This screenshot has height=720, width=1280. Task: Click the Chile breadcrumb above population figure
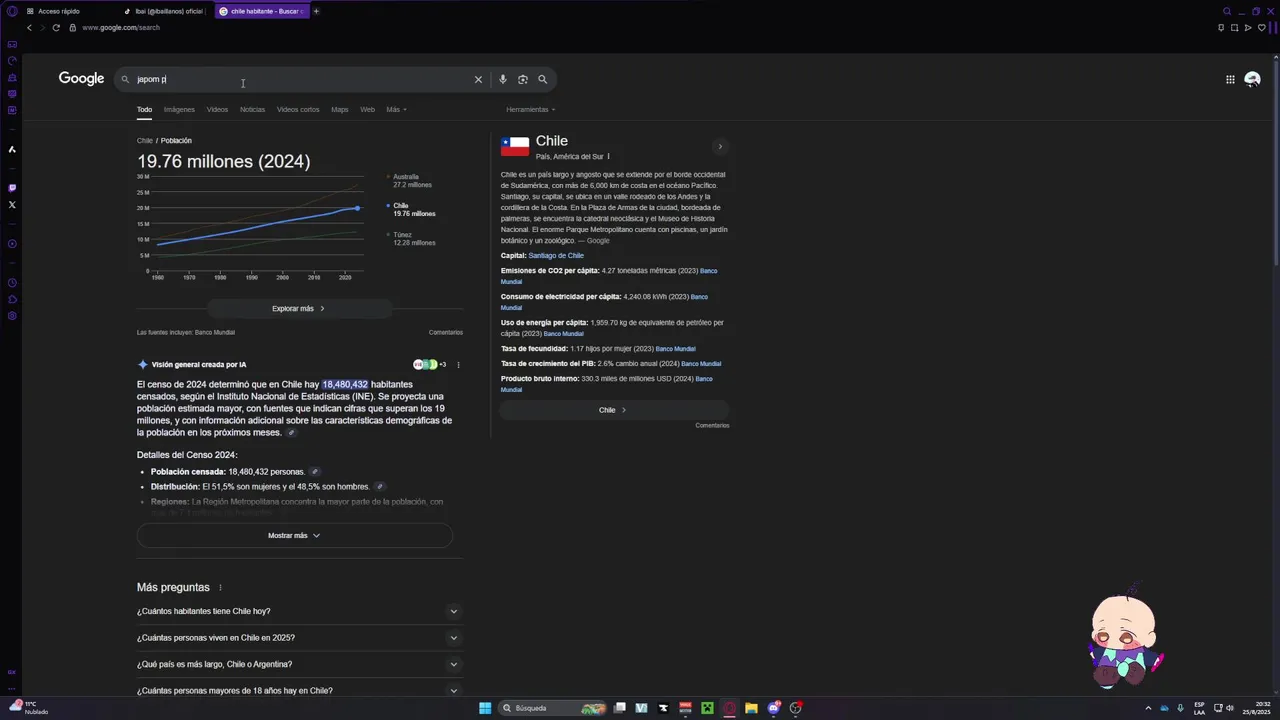pyautogui.click(x=145, y=141)
